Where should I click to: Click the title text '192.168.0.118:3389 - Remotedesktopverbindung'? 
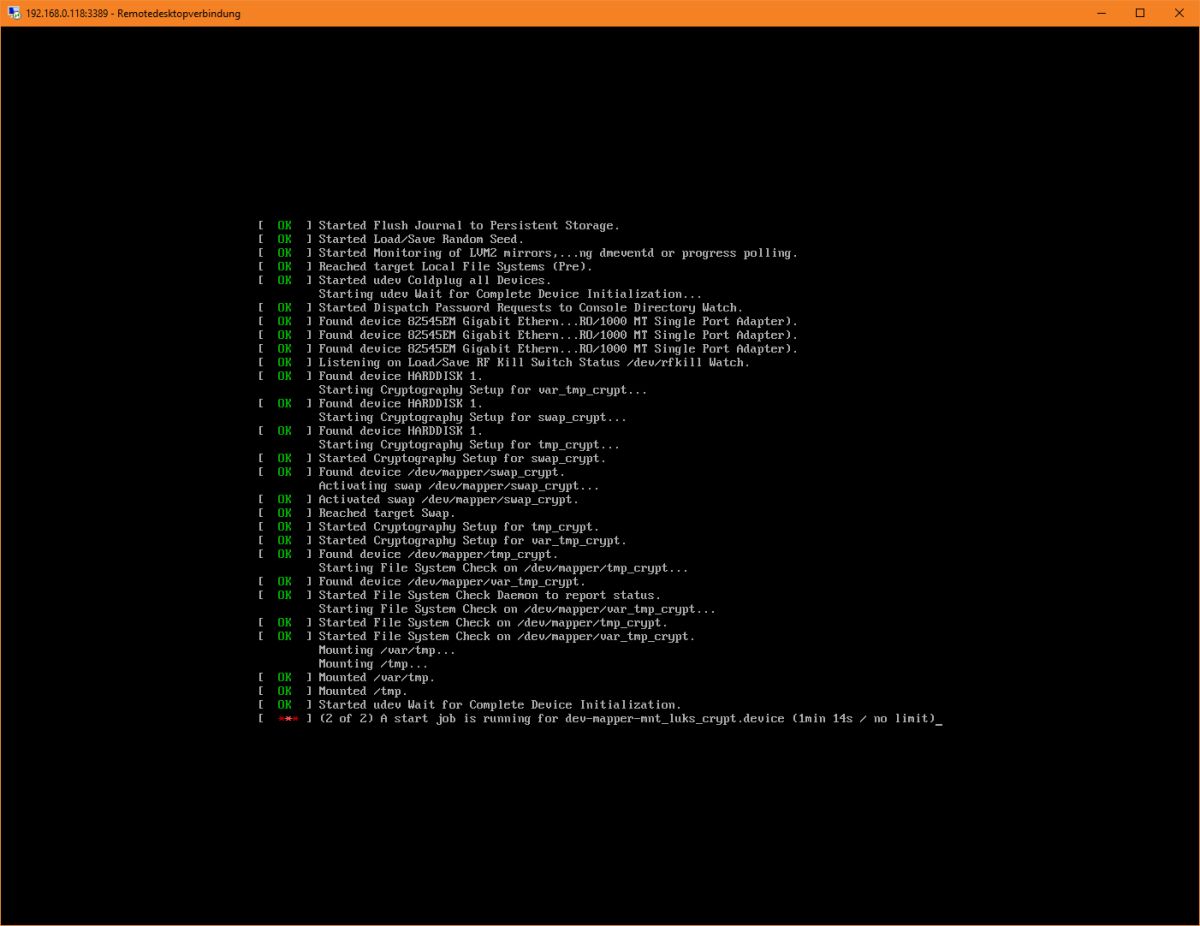[133, 14]
